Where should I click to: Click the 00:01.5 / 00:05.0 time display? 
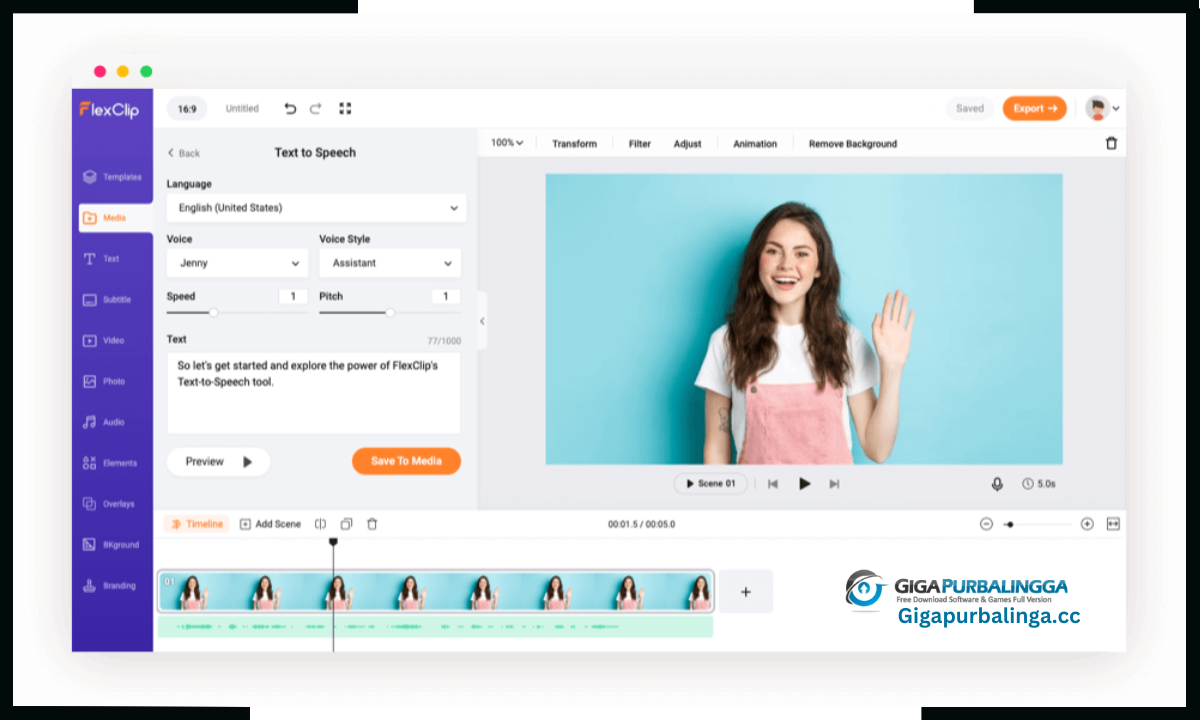pos(641,524)
